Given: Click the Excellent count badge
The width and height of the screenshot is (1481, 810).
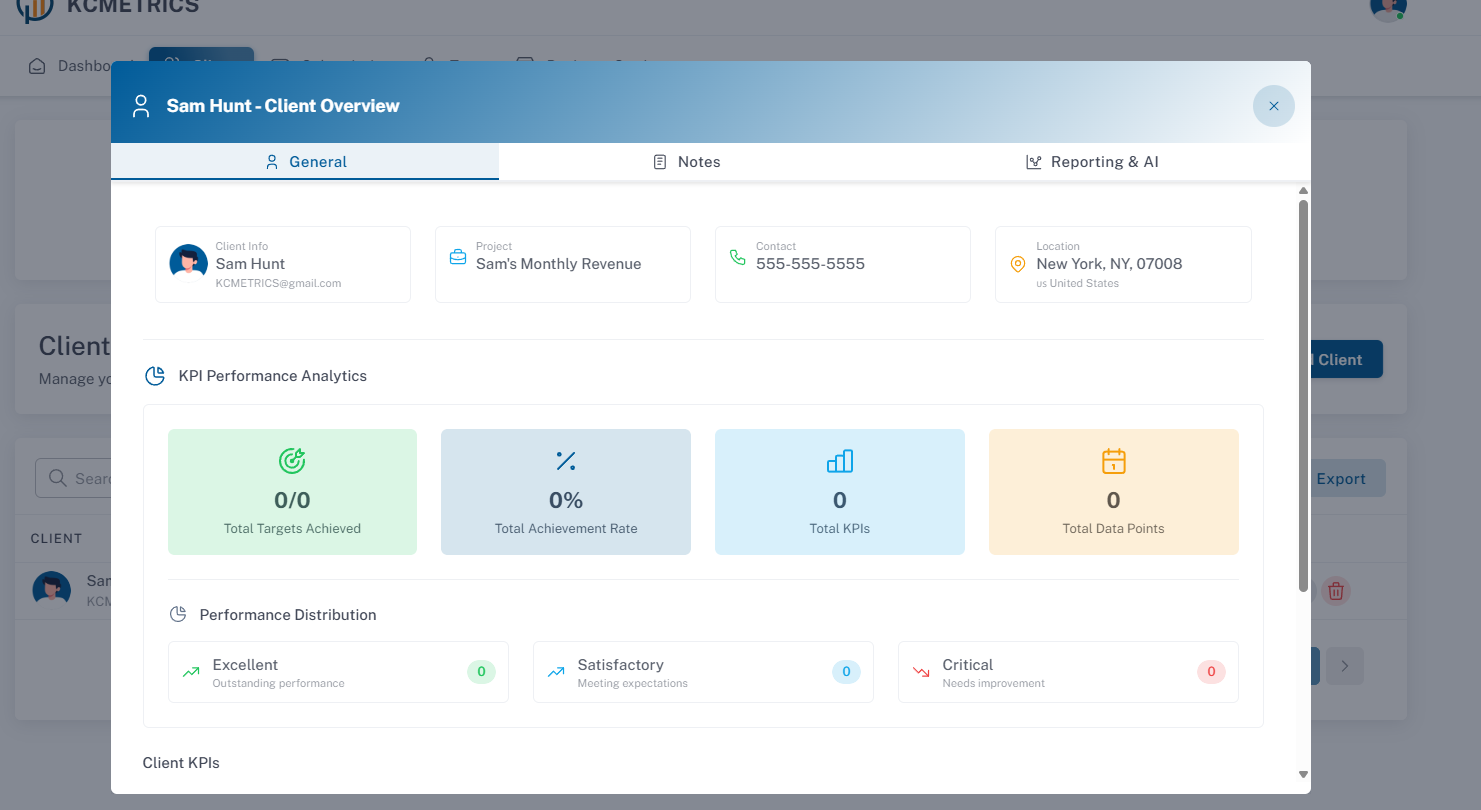Looking at the screenshot, I should click(x=481, y=672).
